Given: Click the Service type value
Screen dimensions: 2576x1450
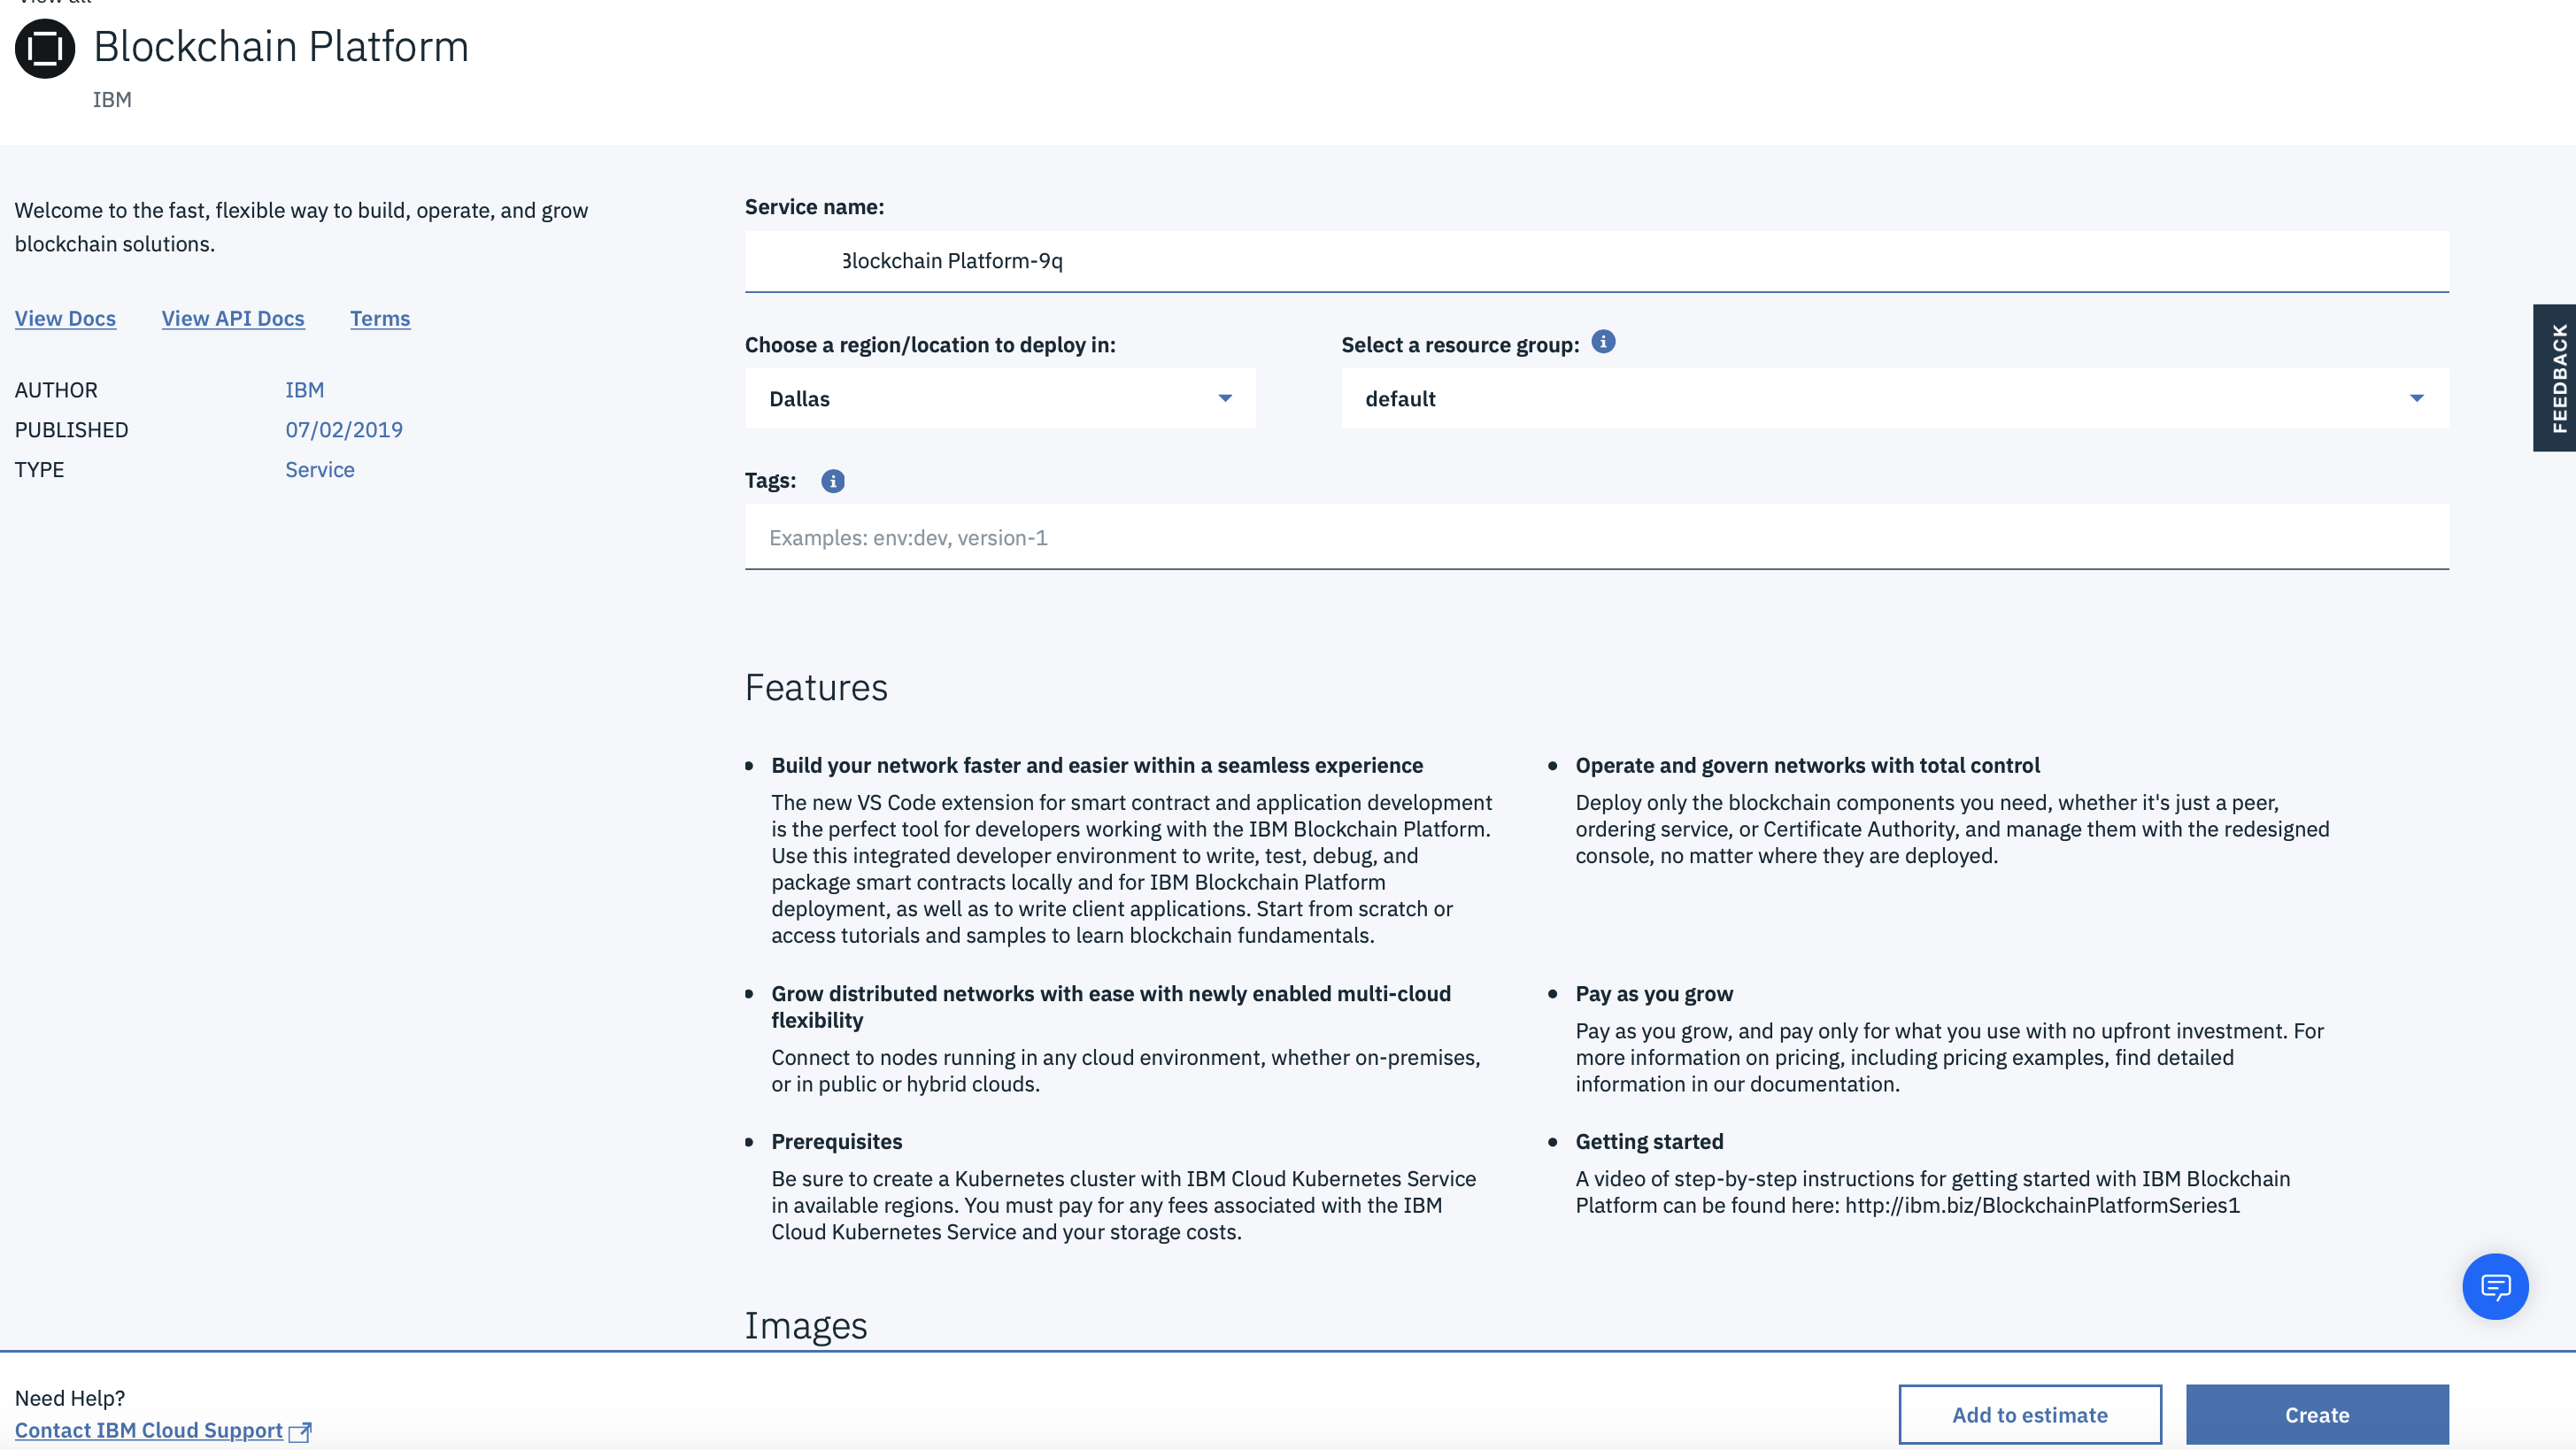Looking at the screenshot, I should click(319, 470).
